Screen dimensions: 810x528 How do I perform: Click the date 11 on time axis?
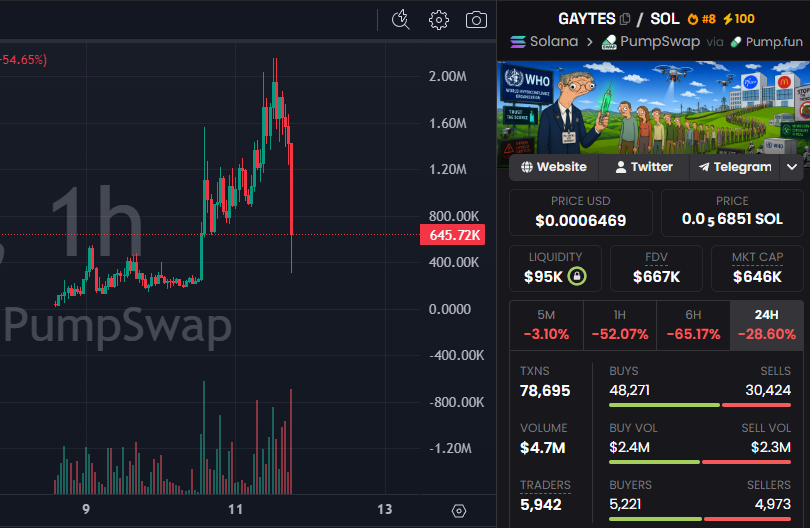click(235, 509)
